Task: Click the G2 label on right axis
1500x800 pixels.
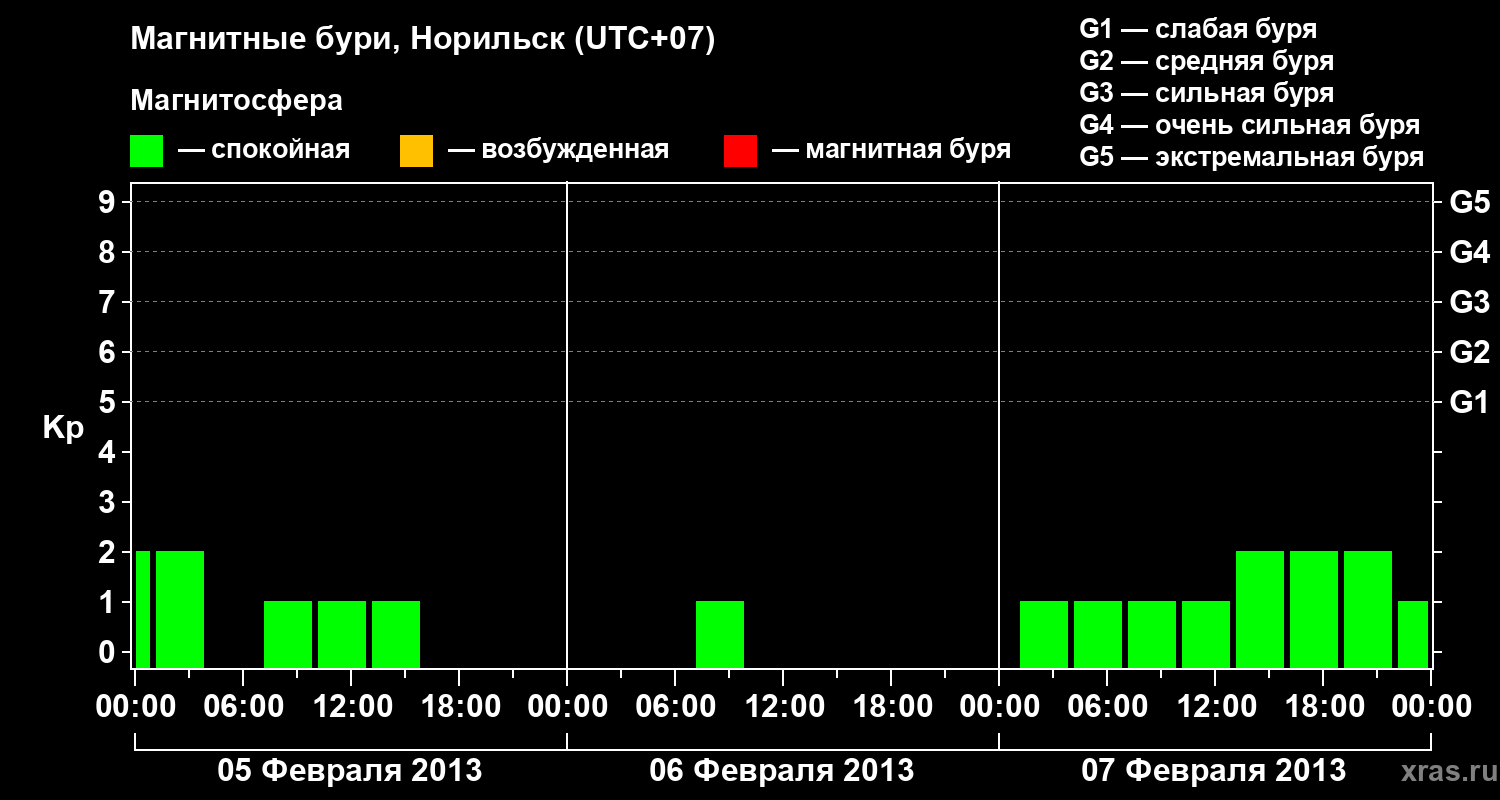Action: pos(1469,353)
